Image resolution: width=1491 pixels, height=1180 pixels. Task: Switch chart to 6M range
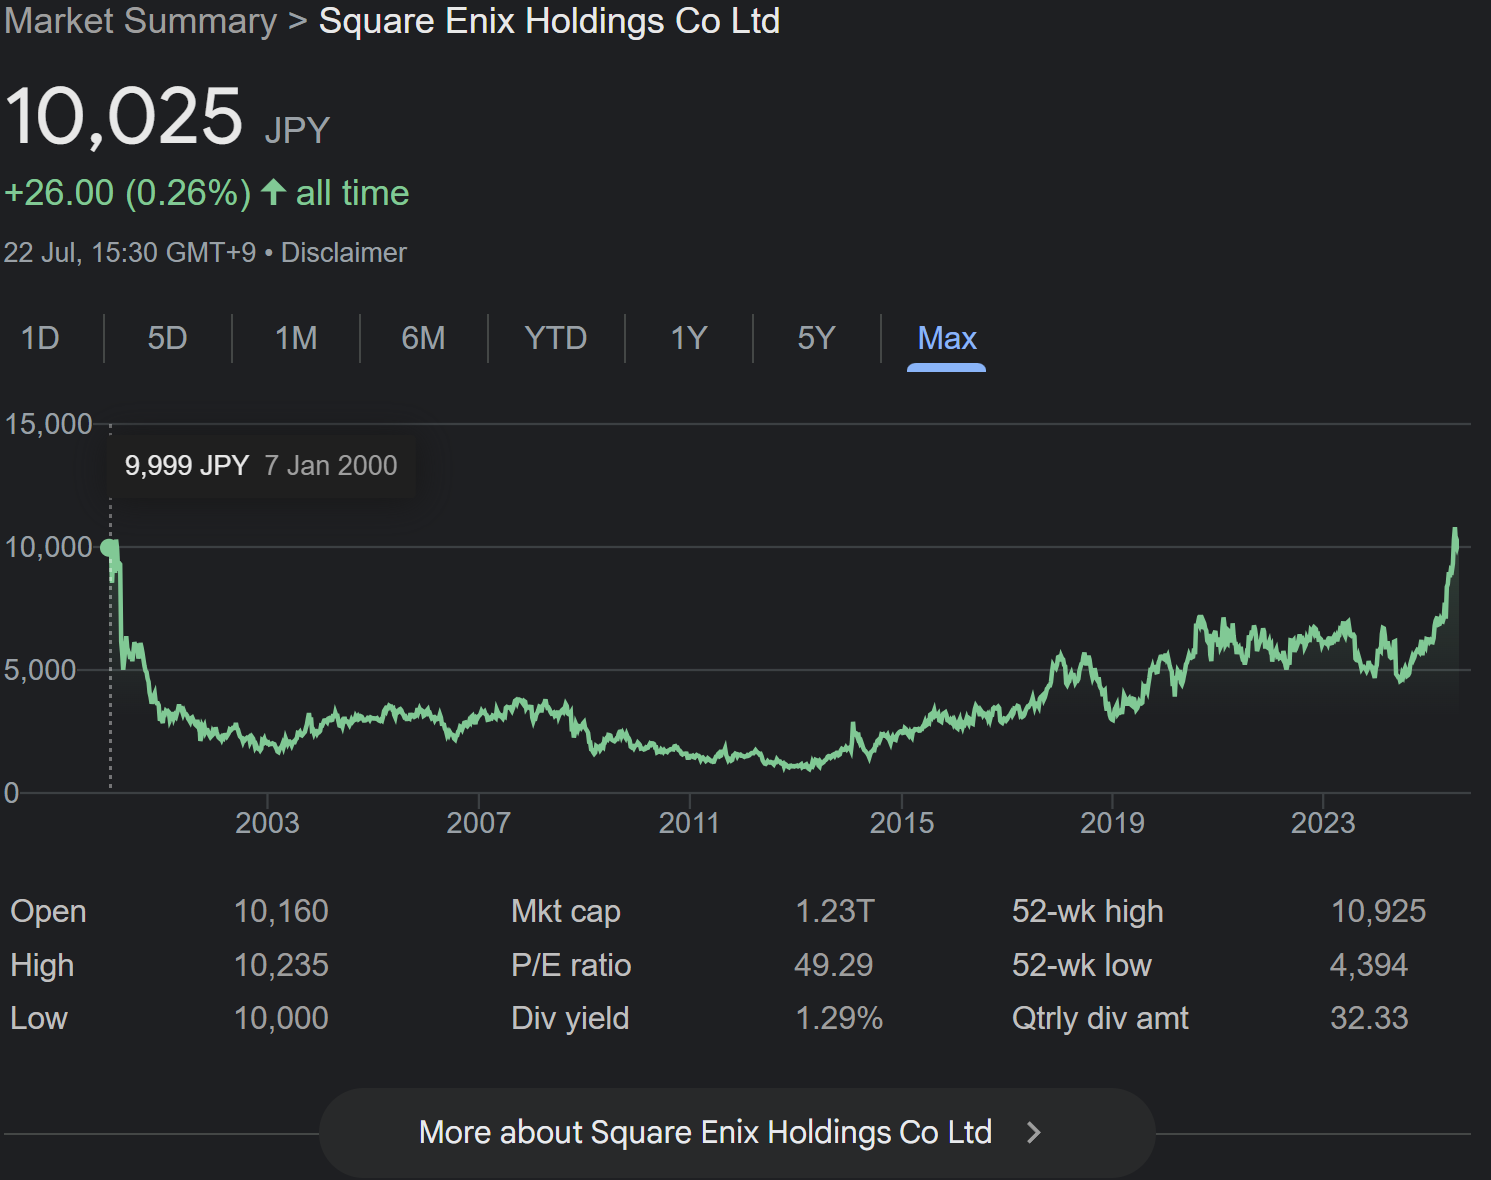(x=423, y=338)
